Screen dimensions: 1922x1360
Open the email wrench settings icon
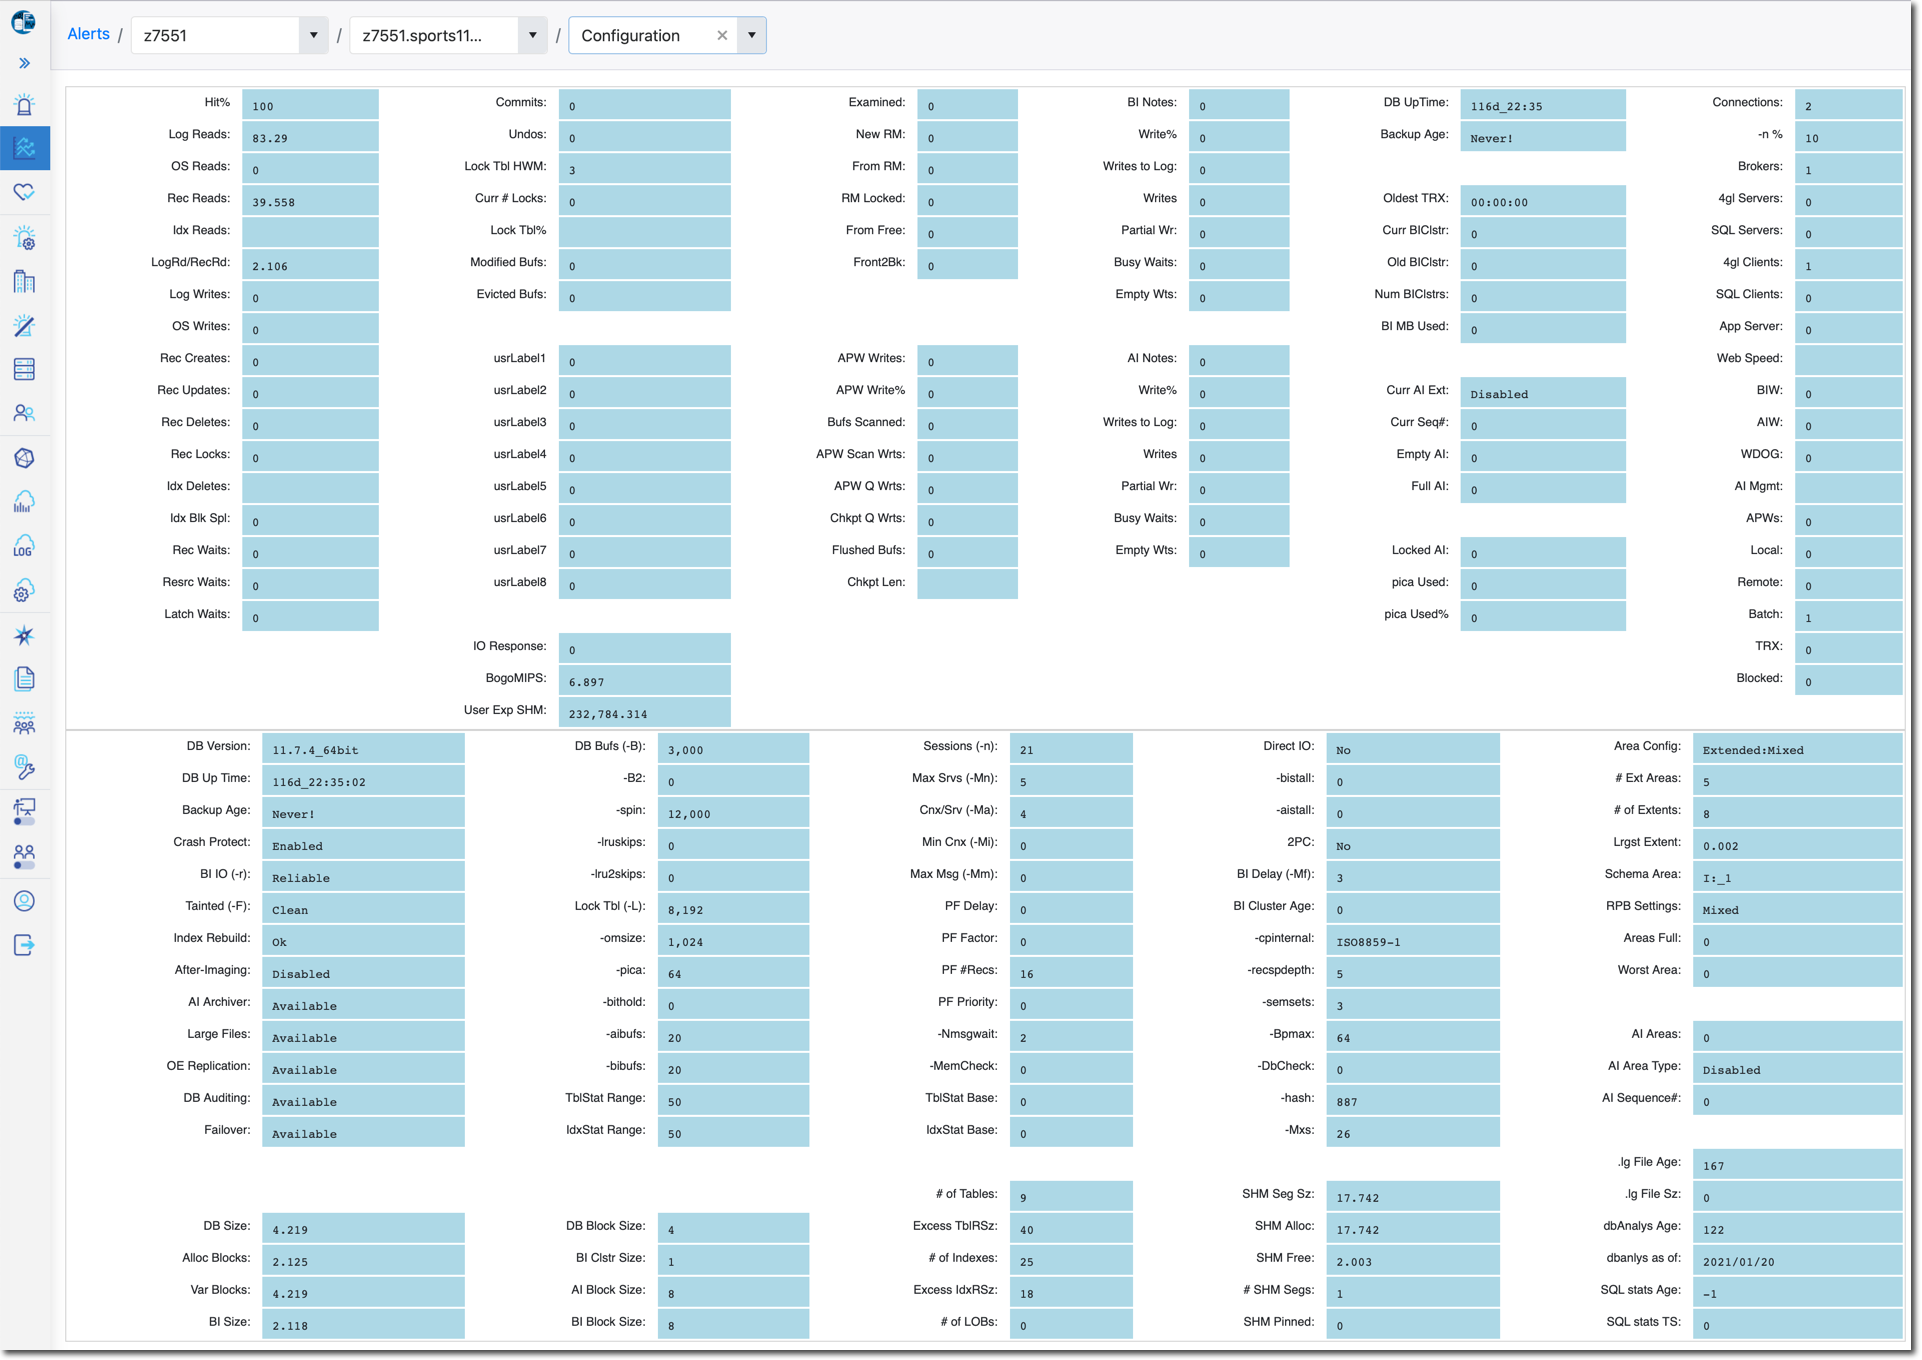tap(24, 767)
